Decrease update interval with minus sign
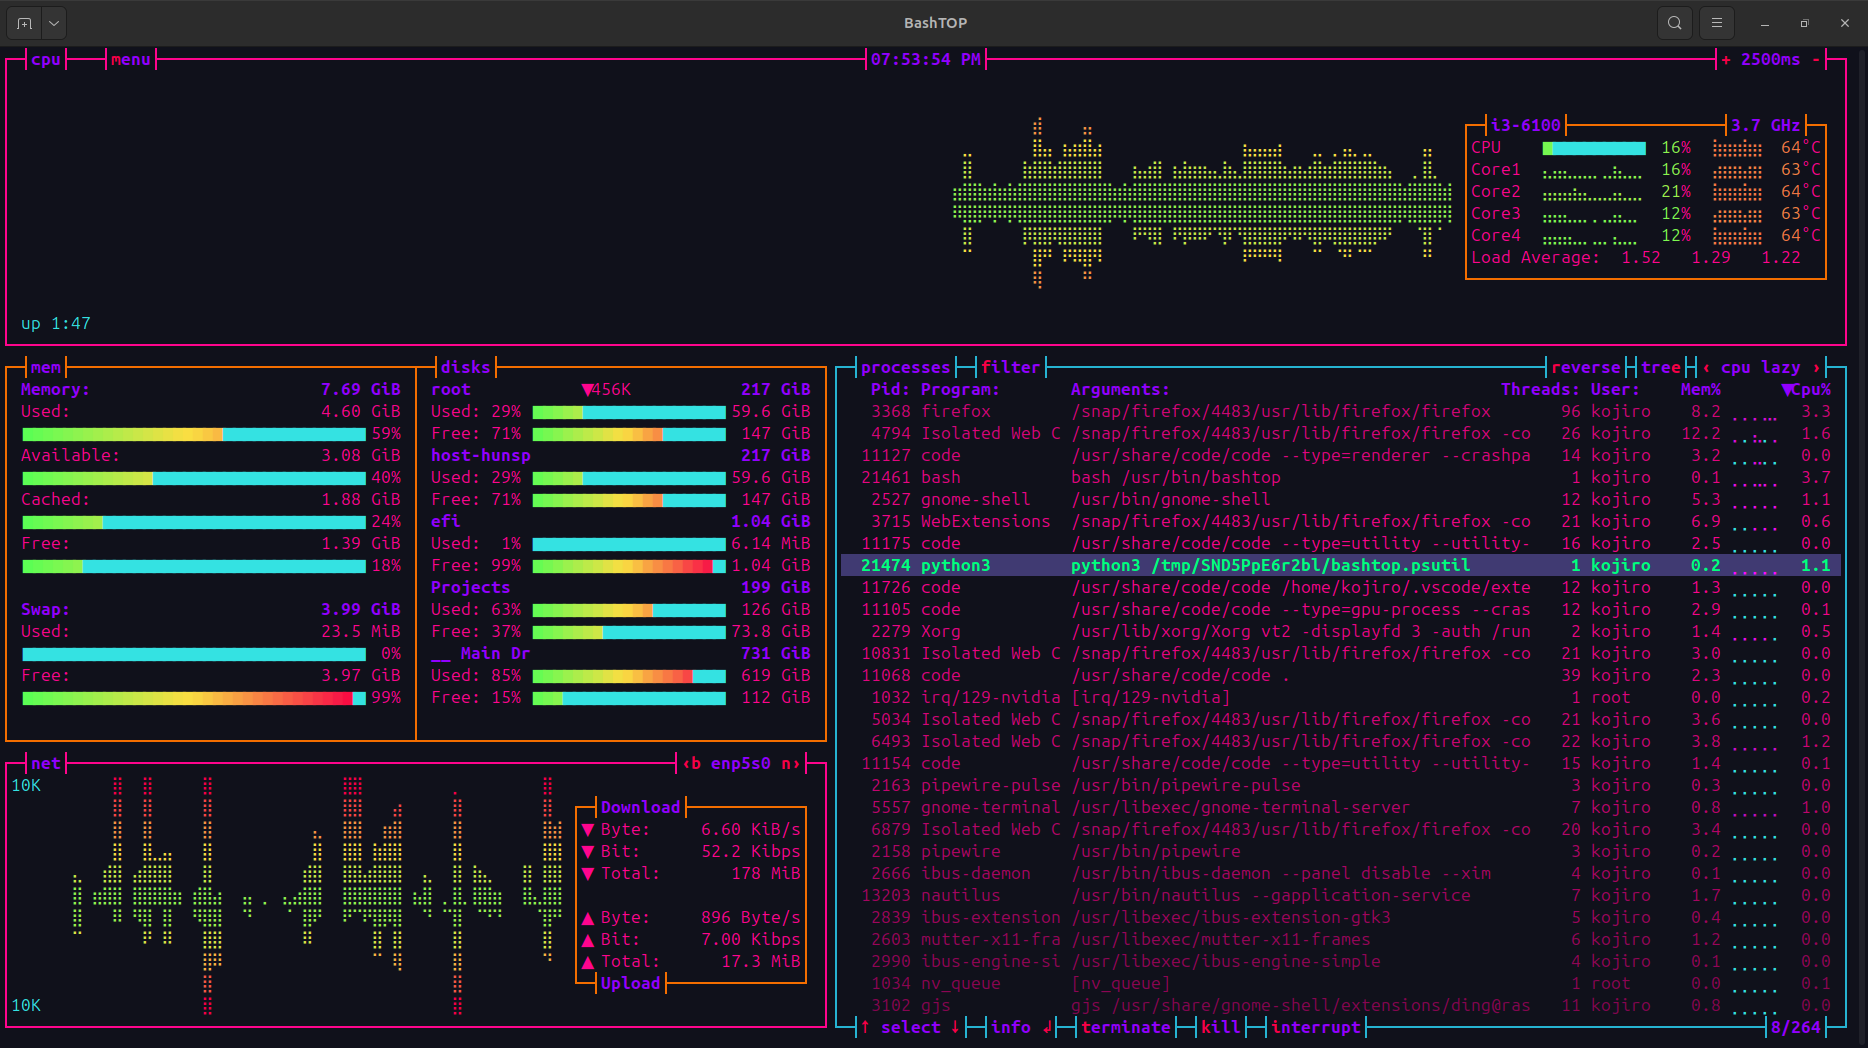The height and width of the screenshot is (1048, 1868). click(1816, 60)
